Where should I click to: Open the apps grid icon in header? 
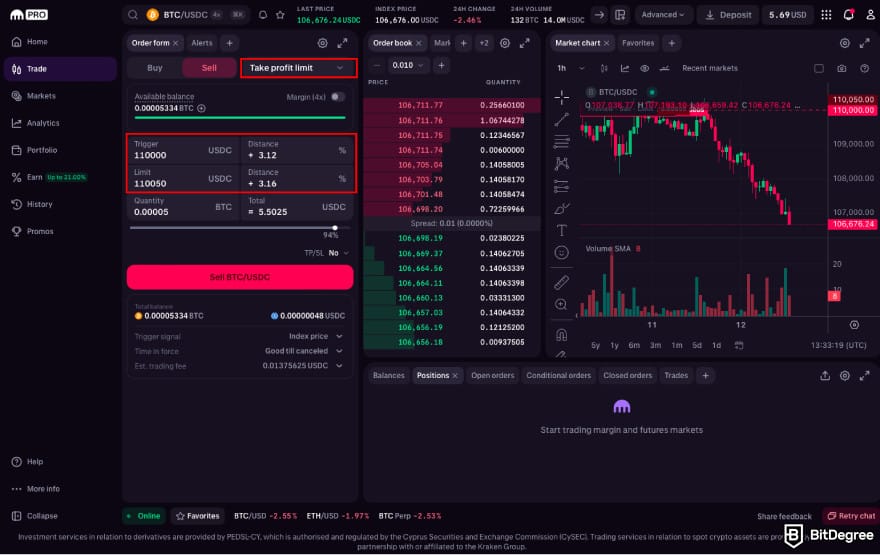pyautogui.click(x=826, y=15)
